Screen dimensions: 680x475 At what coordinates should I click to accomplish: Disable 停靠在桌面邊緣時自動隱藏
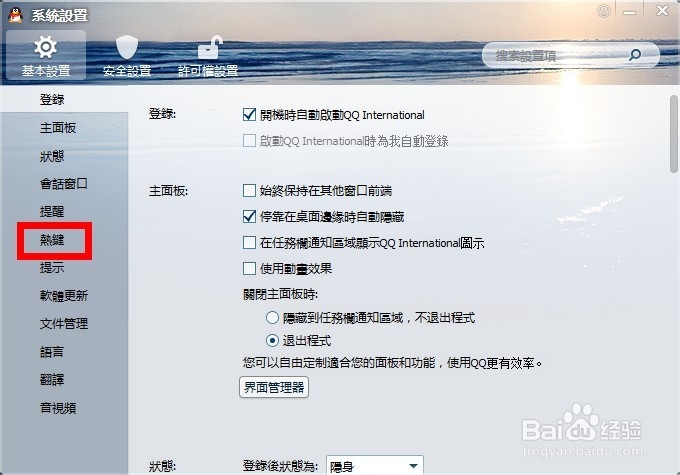tap(249, 216)
